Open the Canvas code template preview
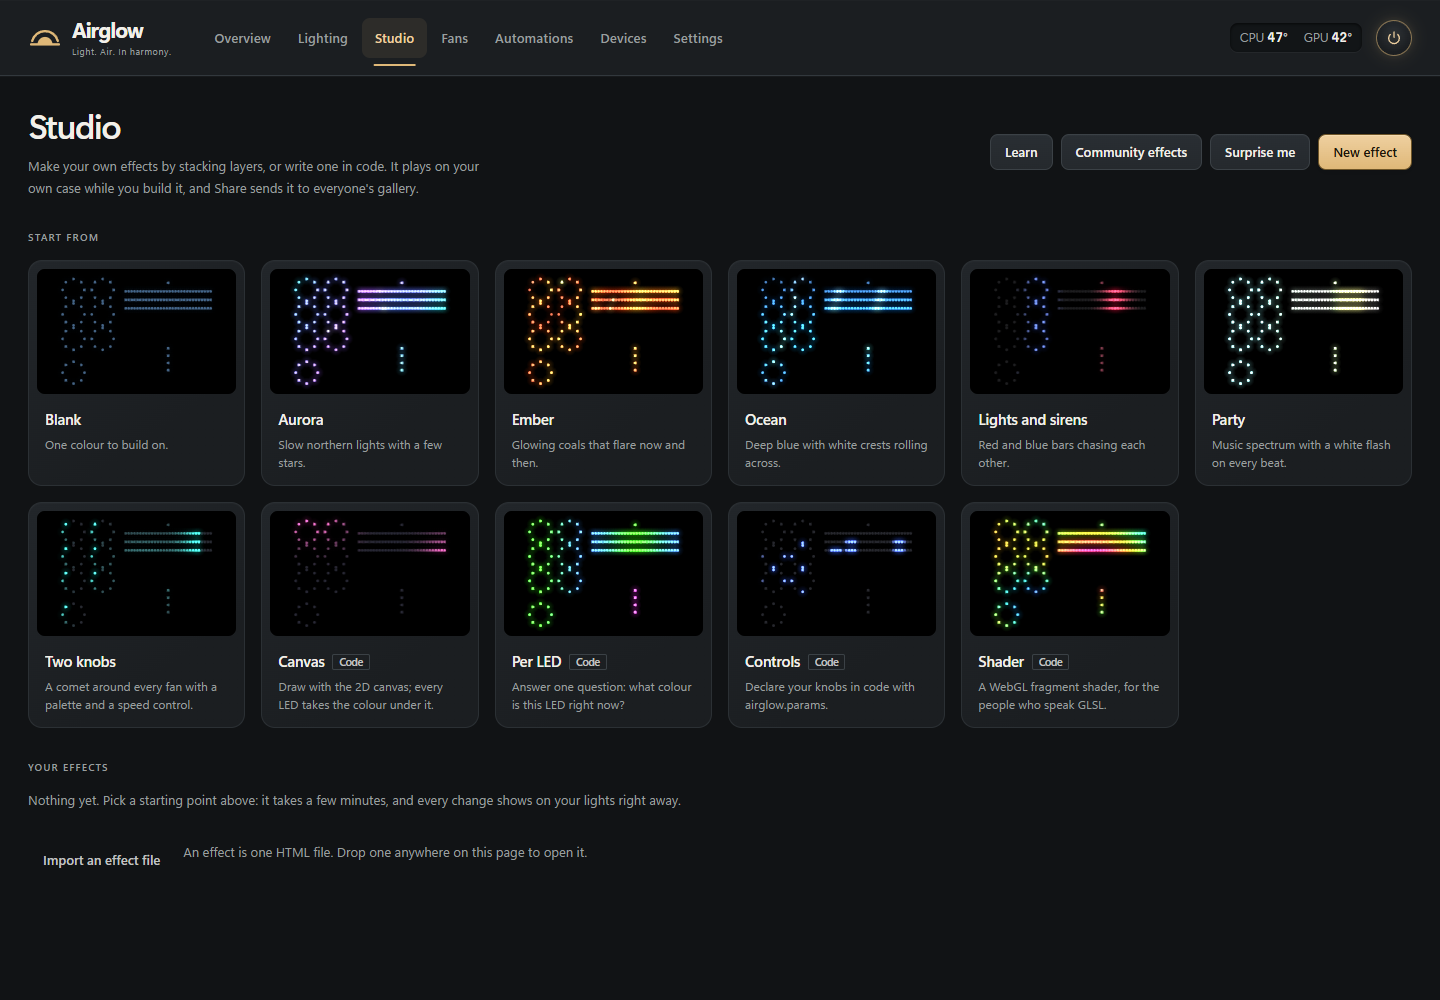Viewport: 1440px width, 1000px height. coord(370,573)
